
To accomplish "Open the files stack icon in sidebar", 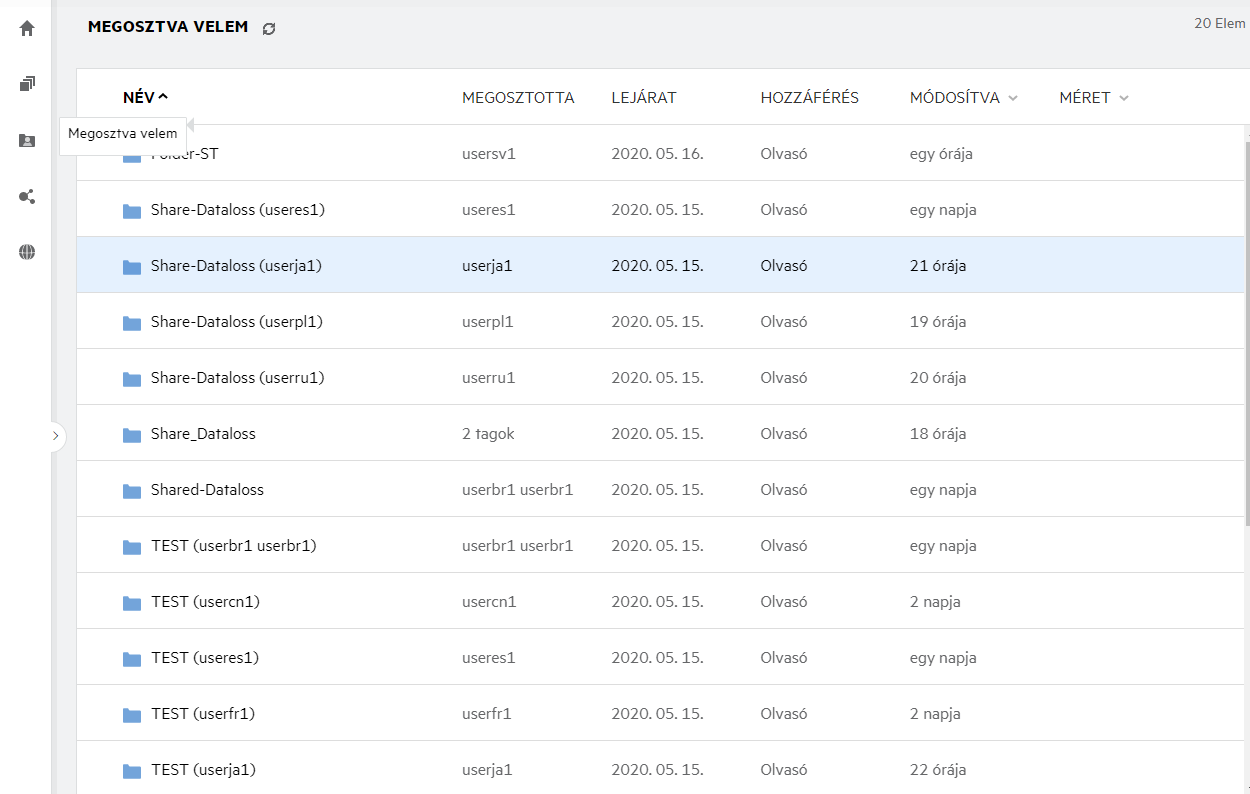I will (x=27, y=84).
